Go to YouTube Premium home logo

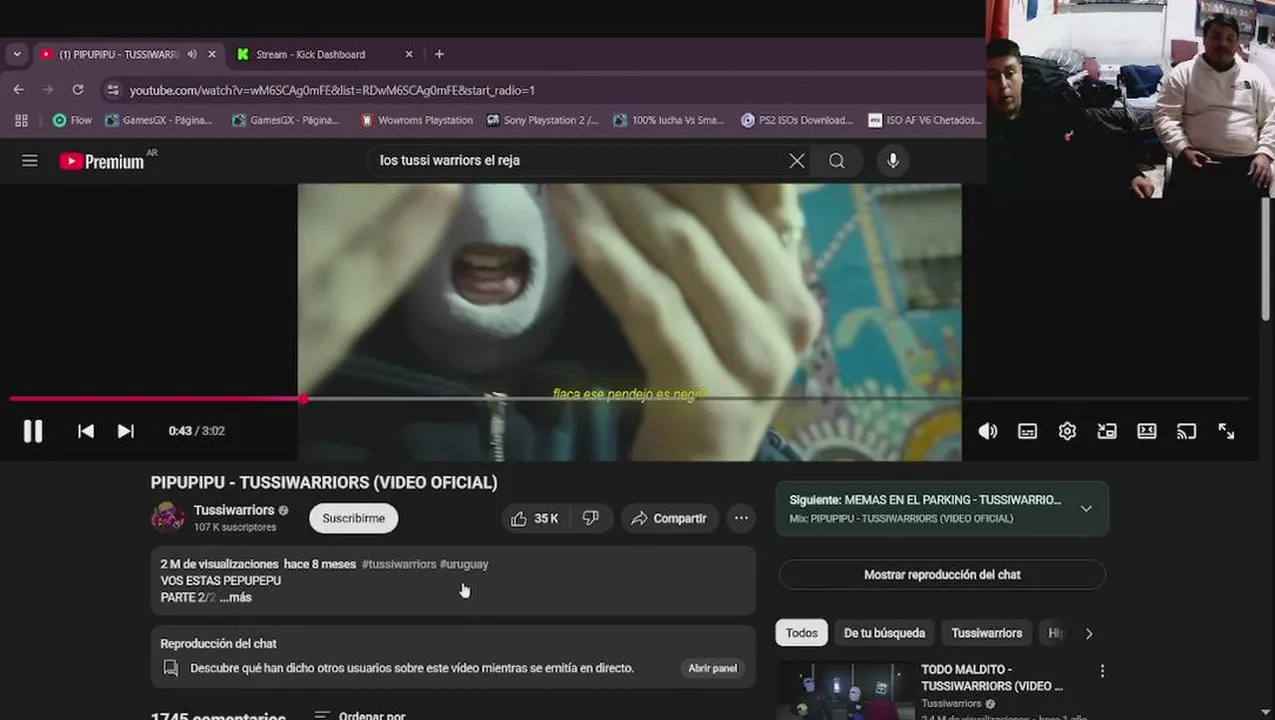coord(102,161)
